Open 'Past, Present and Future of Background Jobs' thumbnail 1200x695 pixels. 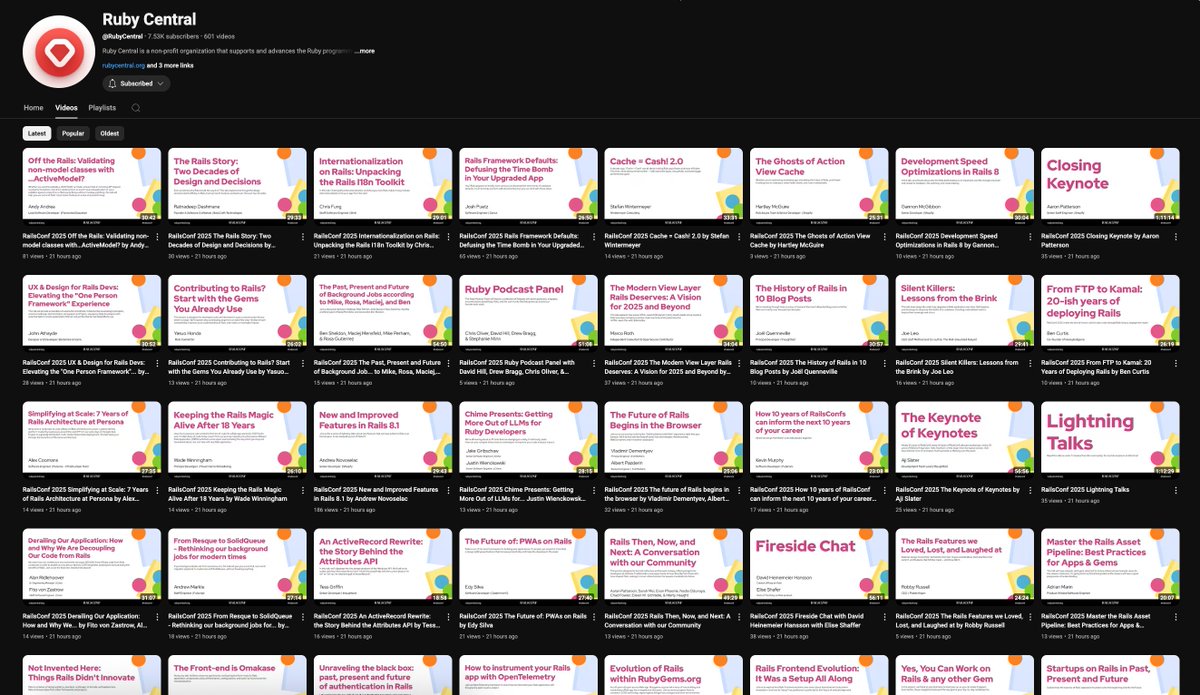pos(383,313)
